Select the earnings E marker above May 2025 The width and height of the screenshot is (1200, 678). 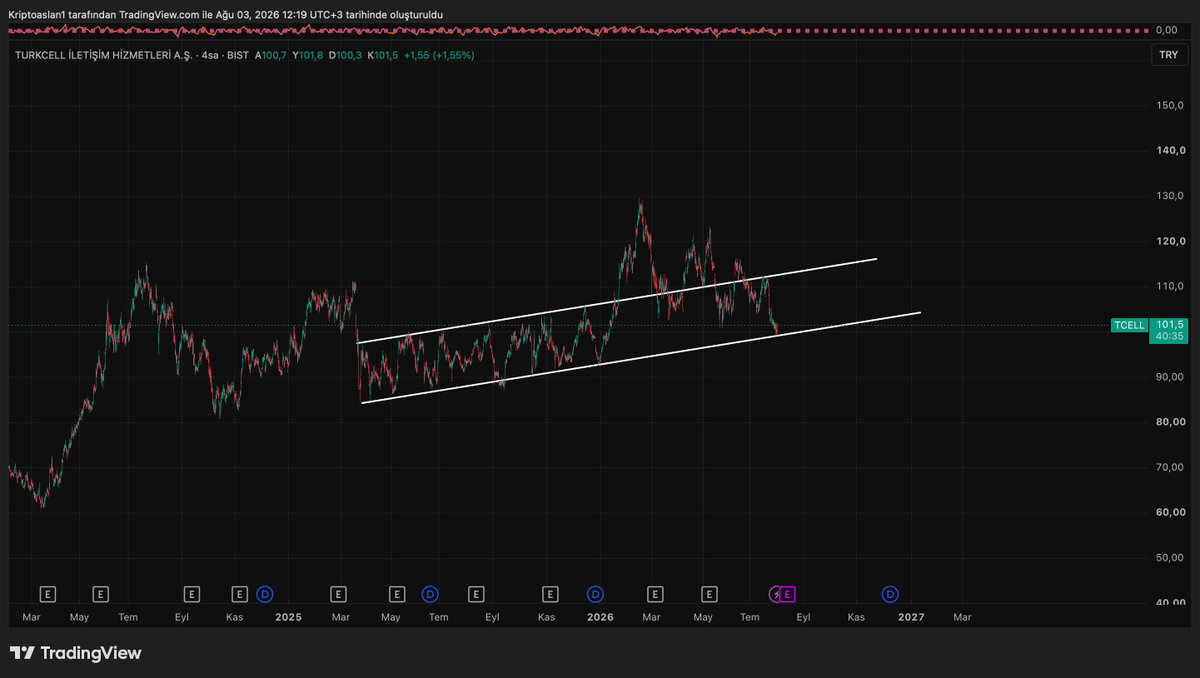397,594
